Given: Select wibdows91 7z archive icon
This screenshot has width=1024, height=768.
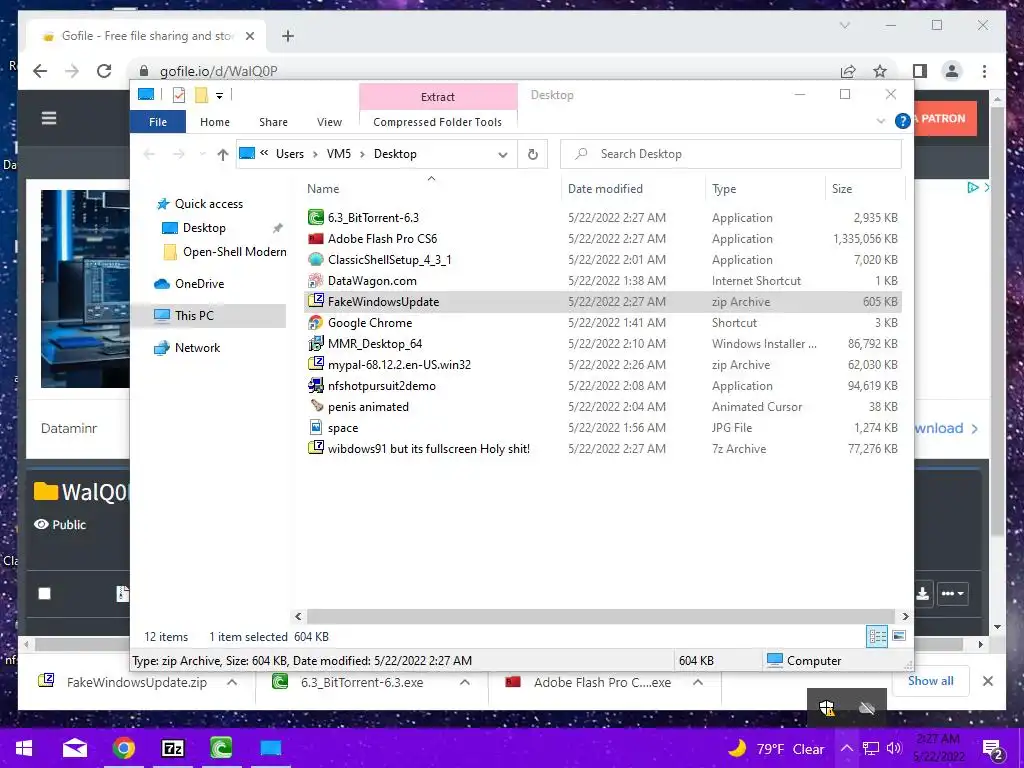Looking at the screenshot, I should (316, 449).
